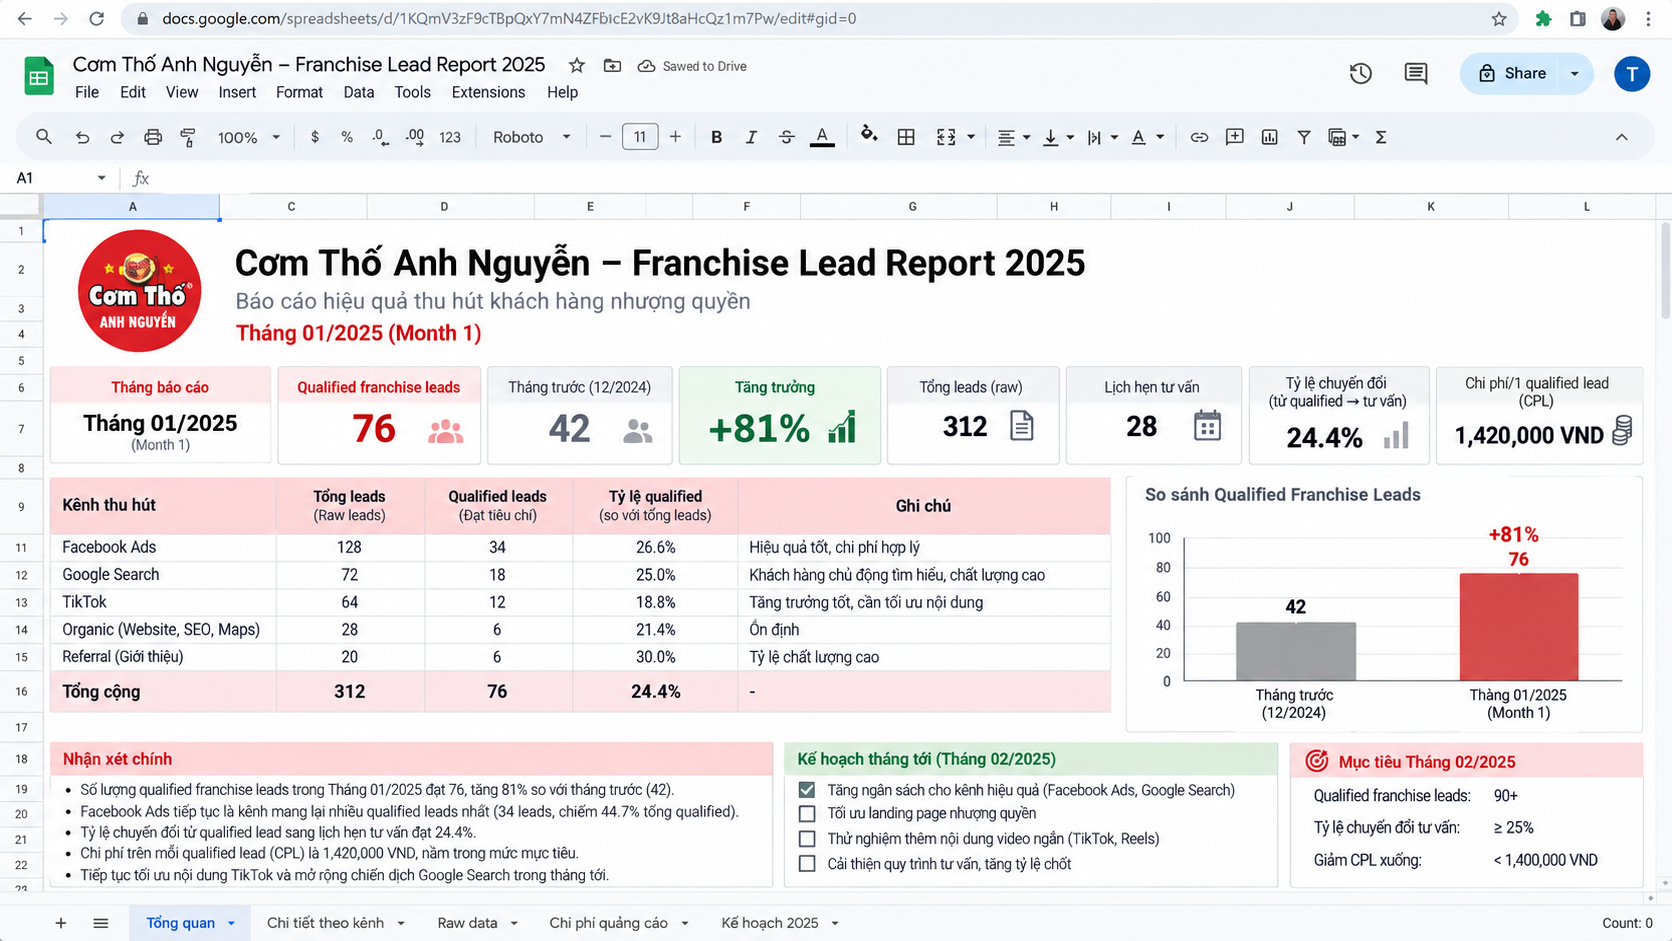Activate the paint format tool

point(188,137)
